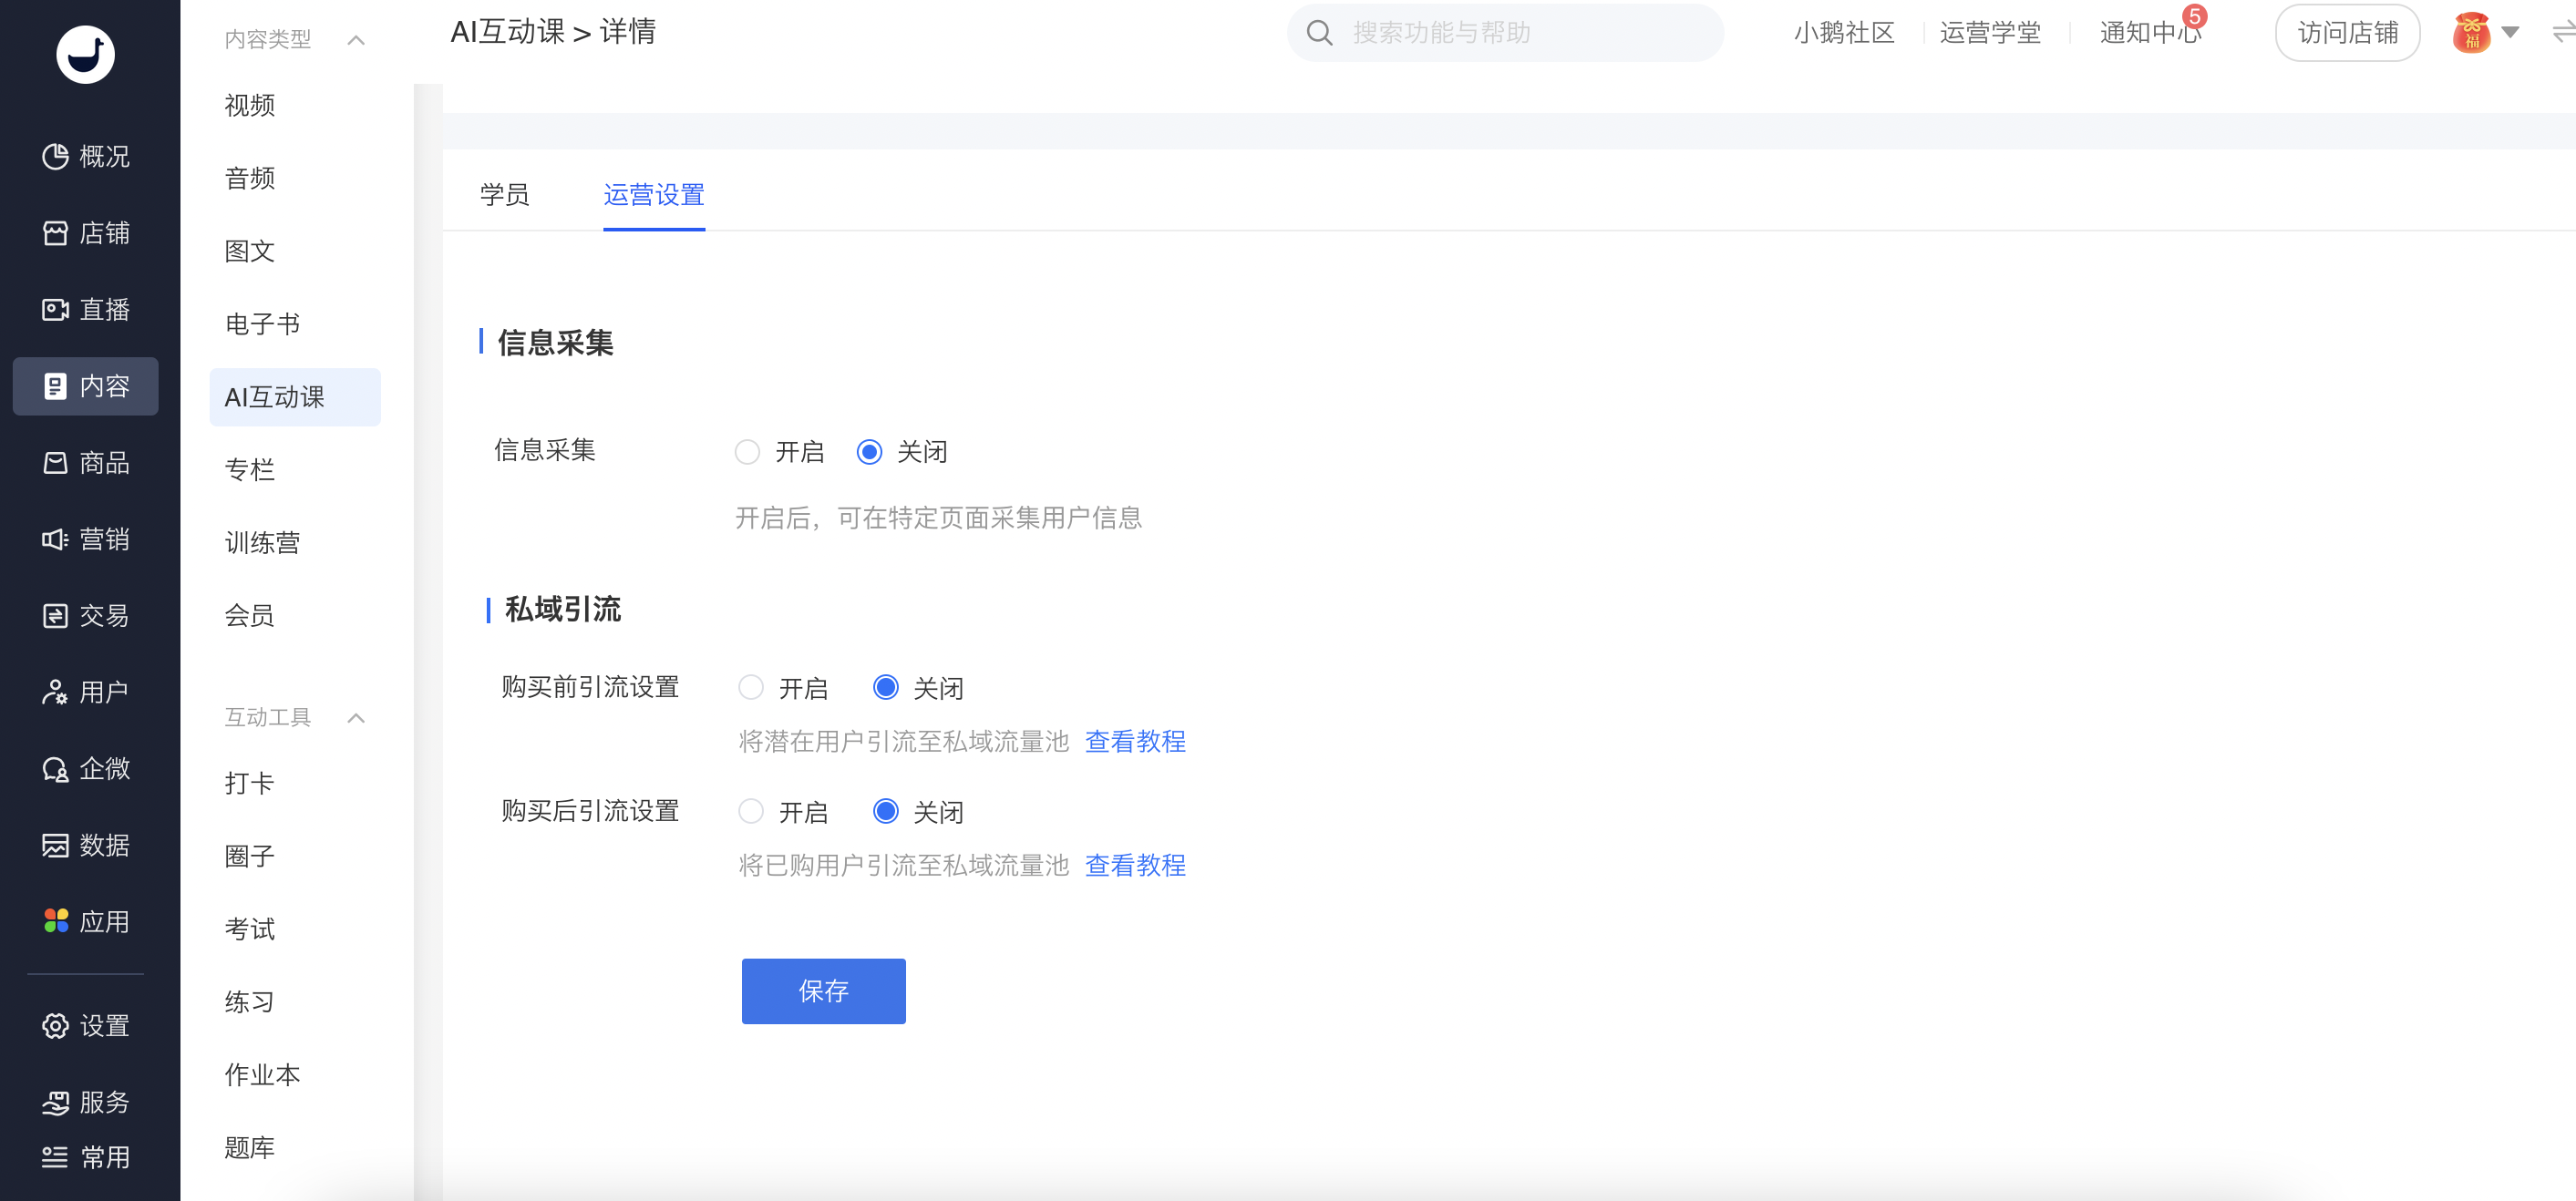Open 查看教程 for 购买前引流
The image size is (2576, 1201).
(x=1135, y=741)
